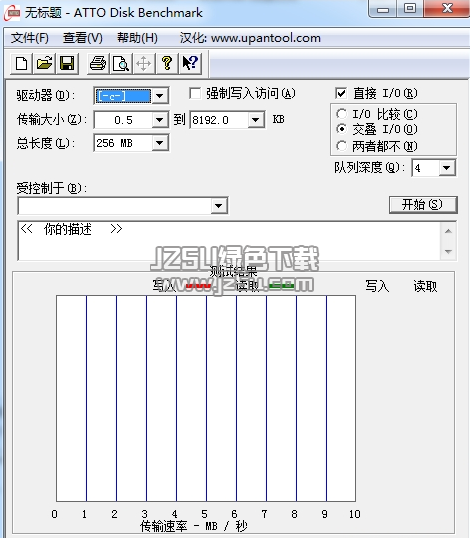Click the description box scroll-down arrow
This screenshot has height=538, width=470.
pyautogui.click(x=448, y=252)
